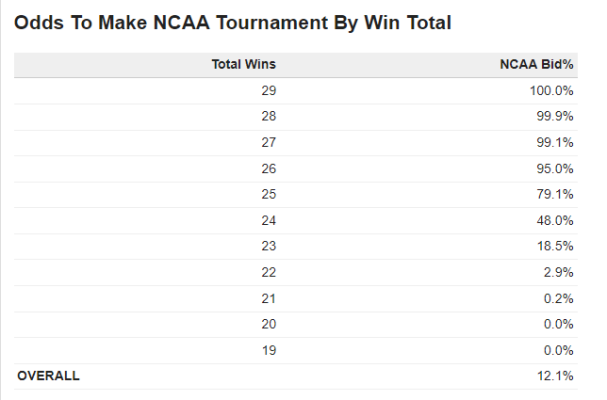This screenshot has width=607, height=400.
Task: Click the 95.0% bid value
Action: 555,169
